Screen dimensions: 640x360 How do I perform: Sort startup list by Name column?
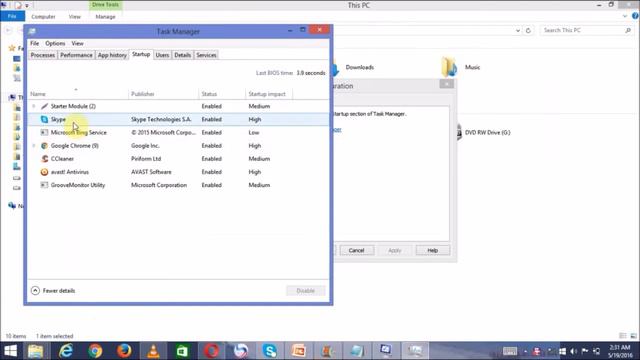click(78, 94)
